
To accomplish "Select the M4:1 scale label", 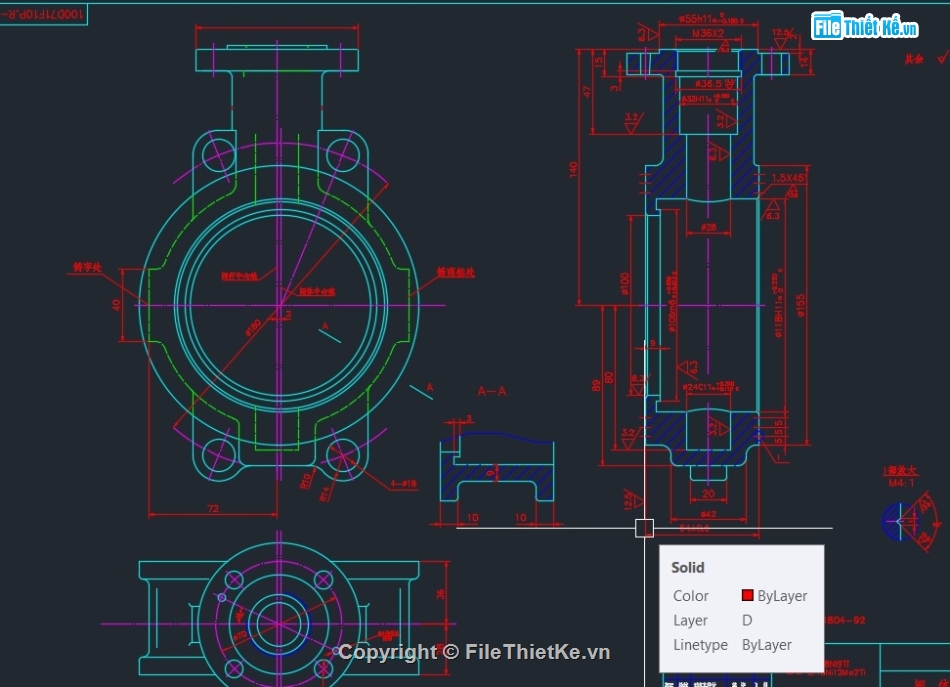I will tap(902, 483).
